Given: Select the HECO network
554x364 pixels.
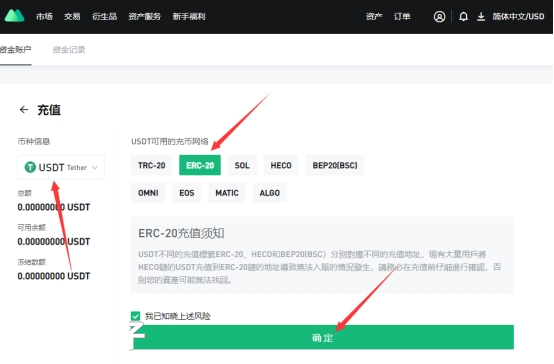Looking at the screenshot, I should point(281,165).
